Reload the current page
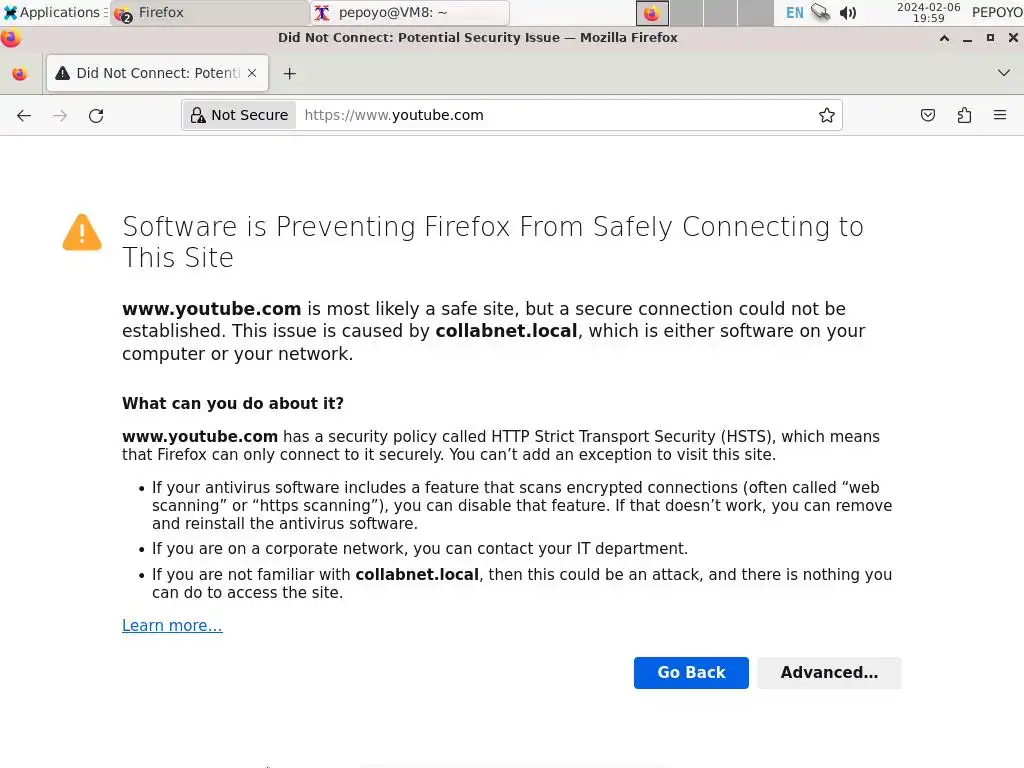The height and width of the screenshot is (768, 1024). (96, 115)
